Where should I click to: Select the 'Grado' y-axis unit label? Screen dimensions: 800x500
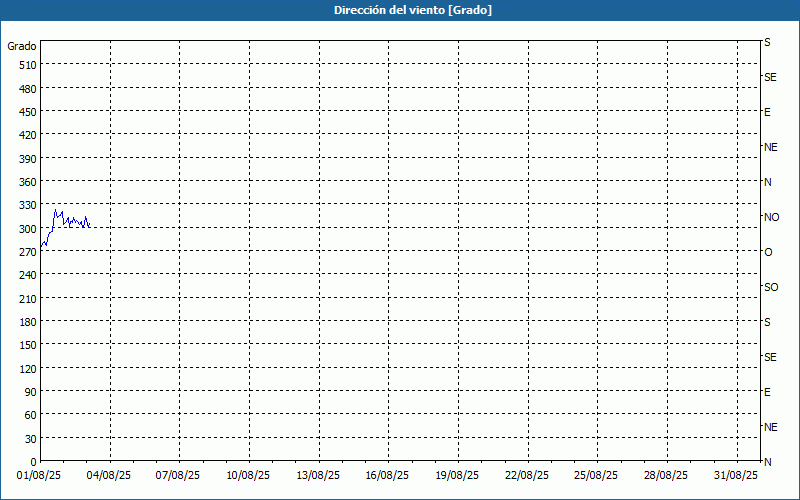tap(22, 46)
